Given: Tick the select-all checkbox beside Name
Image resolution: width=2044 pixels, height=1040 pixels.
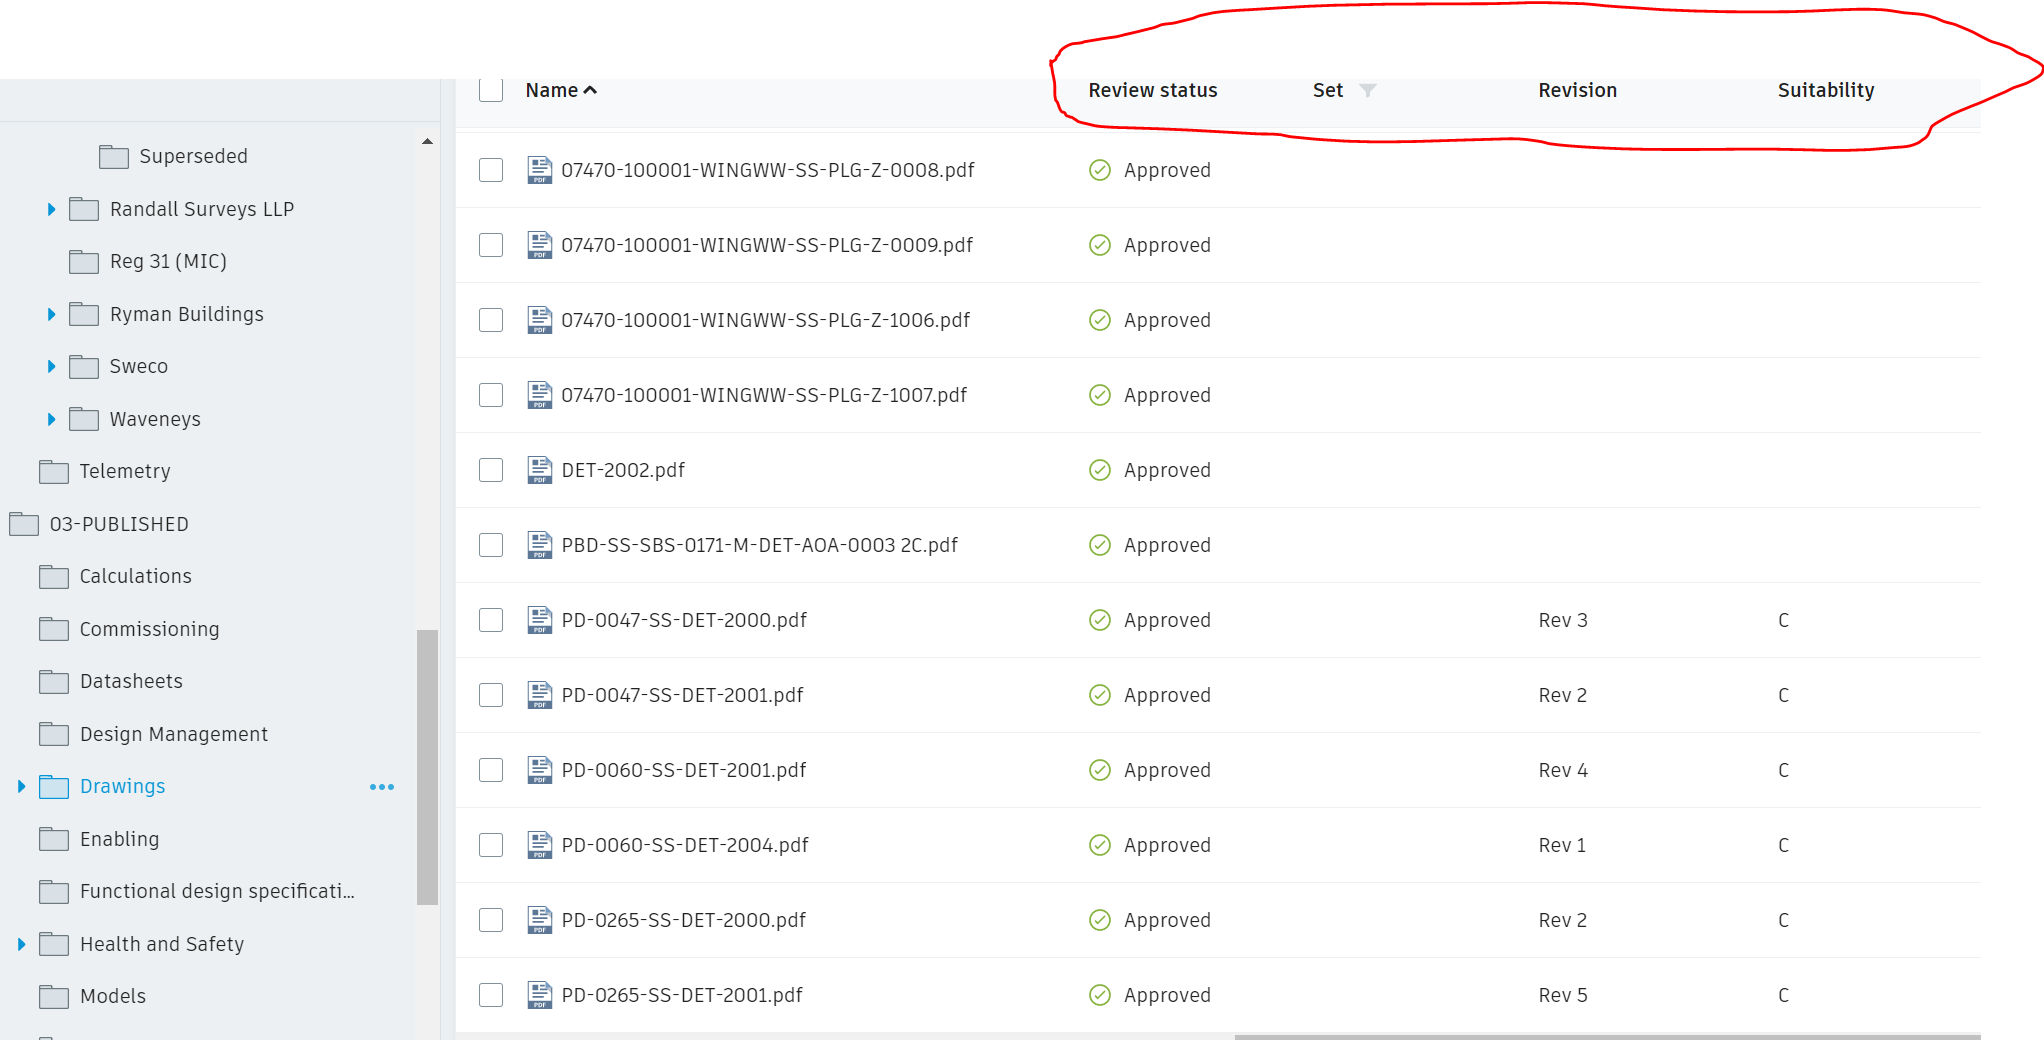Looking at the screenshot, I should tap(491, 90).
